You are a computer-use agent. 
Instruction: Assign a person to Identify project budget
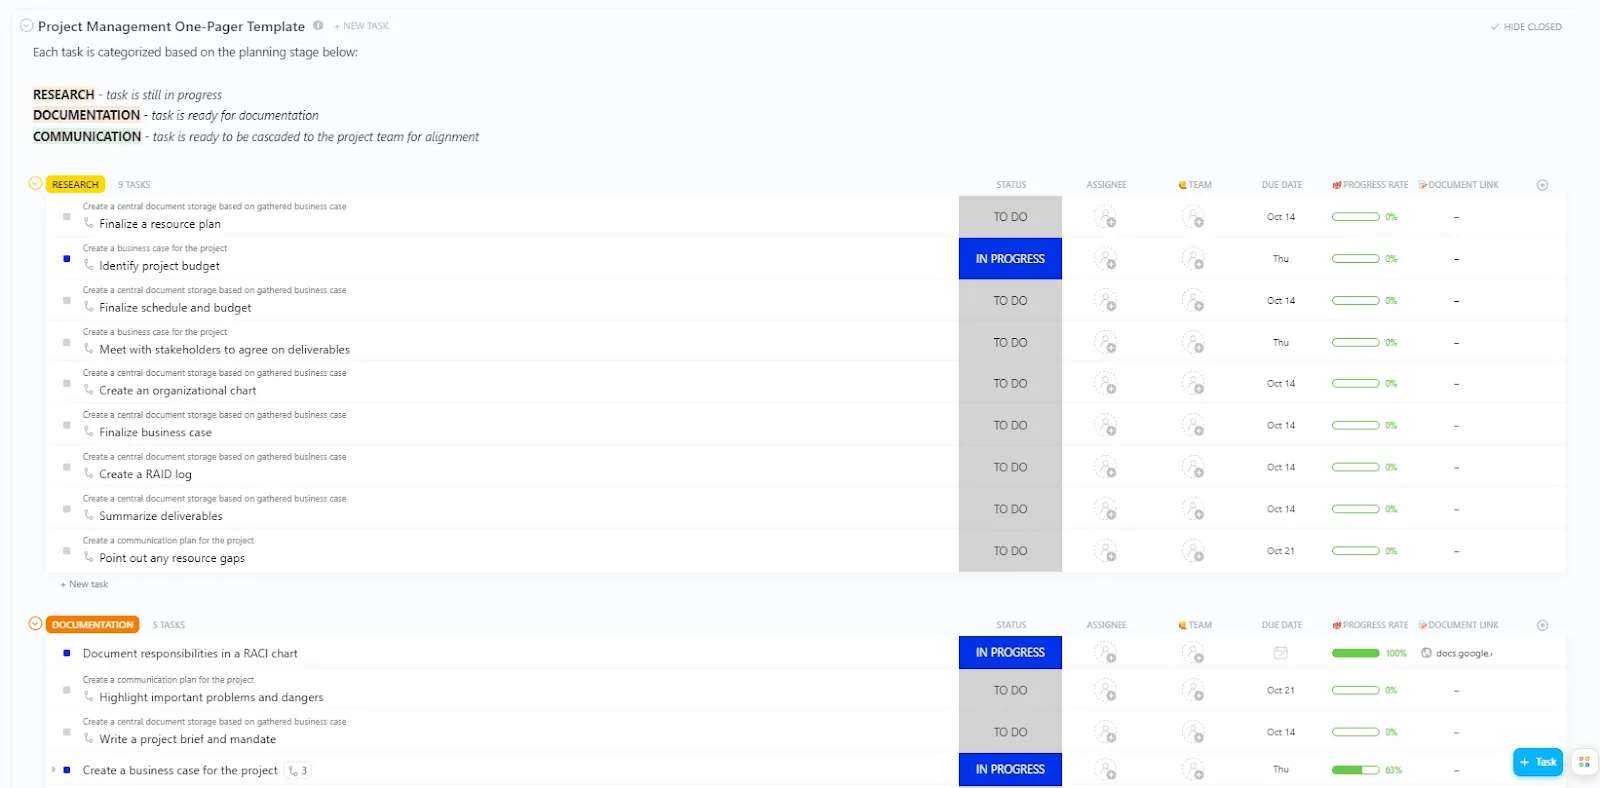pos(1105,259)
